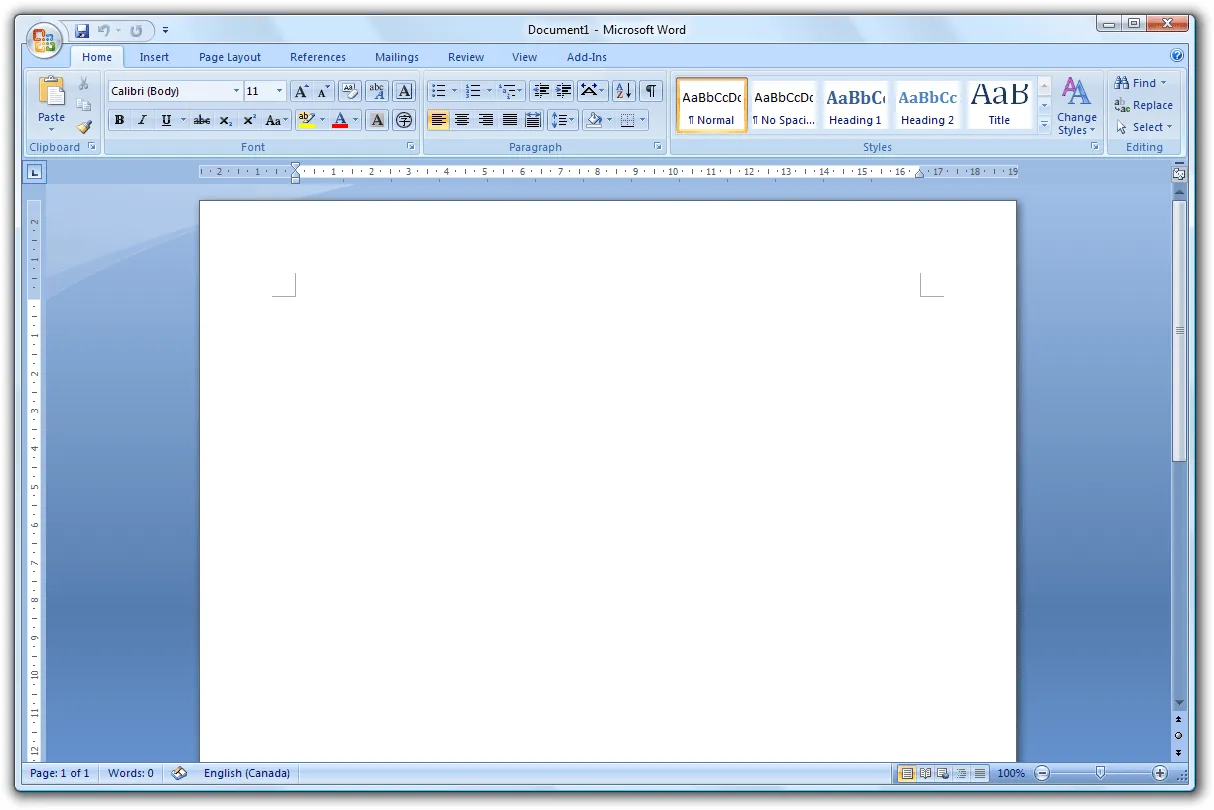Open the Mailings ribbon tab
The height and width of the screenshot is (810, 1214).
(396, 57)
